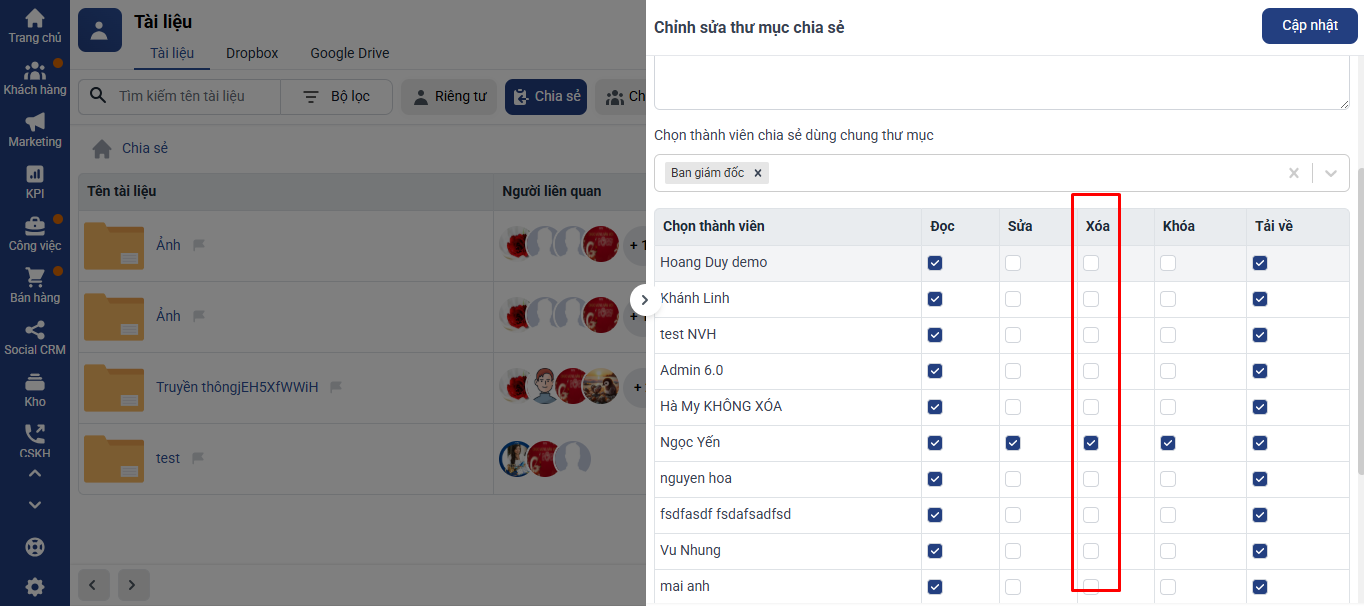This screenshot has height=606, width=1364.
Task: Switch to Google Drive tab
Action: 349,53
